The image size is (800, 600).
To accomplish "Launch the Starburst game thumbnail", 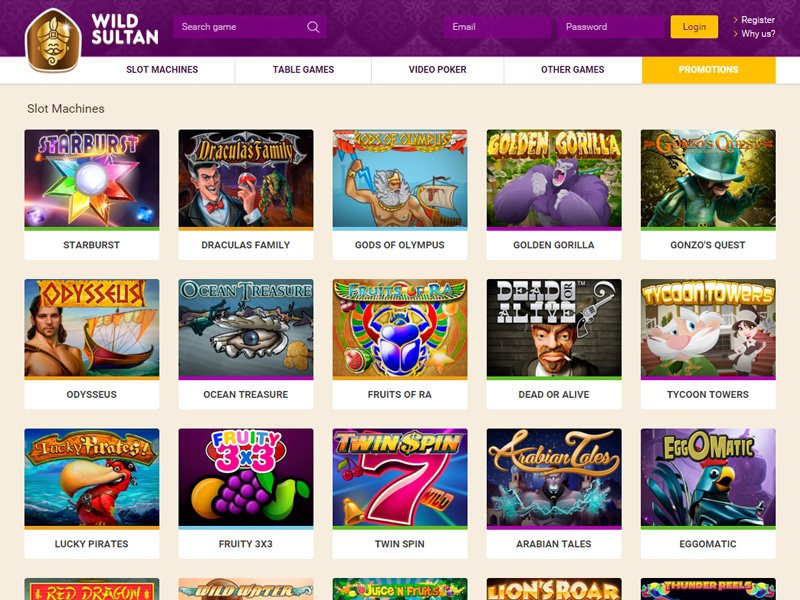I will coord(92,178).
